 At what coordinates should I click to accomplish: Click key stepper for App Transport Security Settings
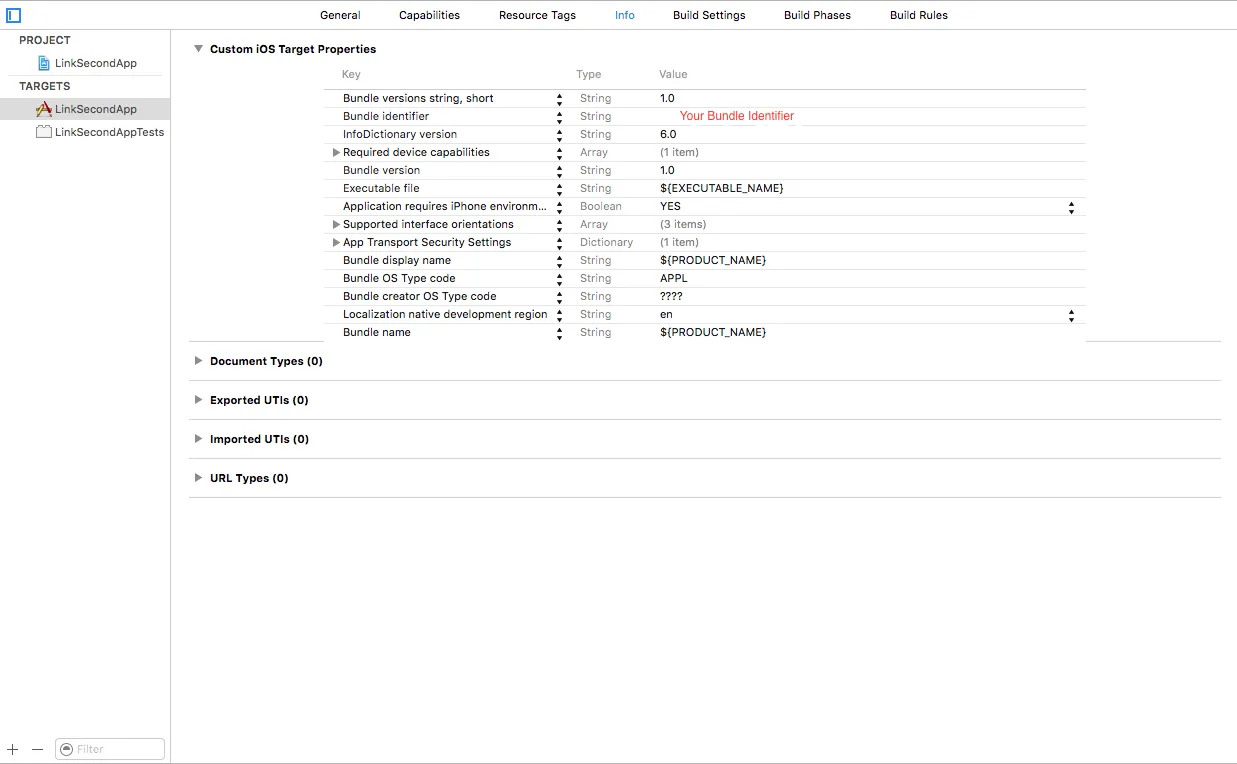click(x=559, y=243)
